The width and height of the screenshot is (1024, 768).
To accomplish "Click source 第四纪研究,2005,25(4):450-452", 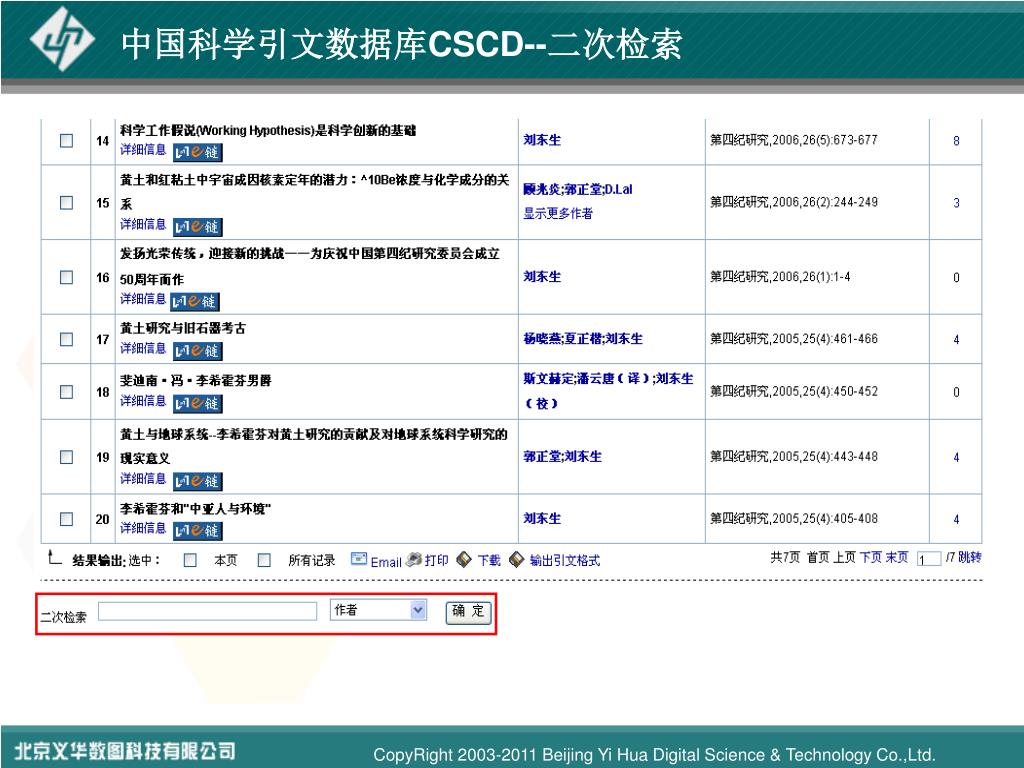I will [794, 391].
